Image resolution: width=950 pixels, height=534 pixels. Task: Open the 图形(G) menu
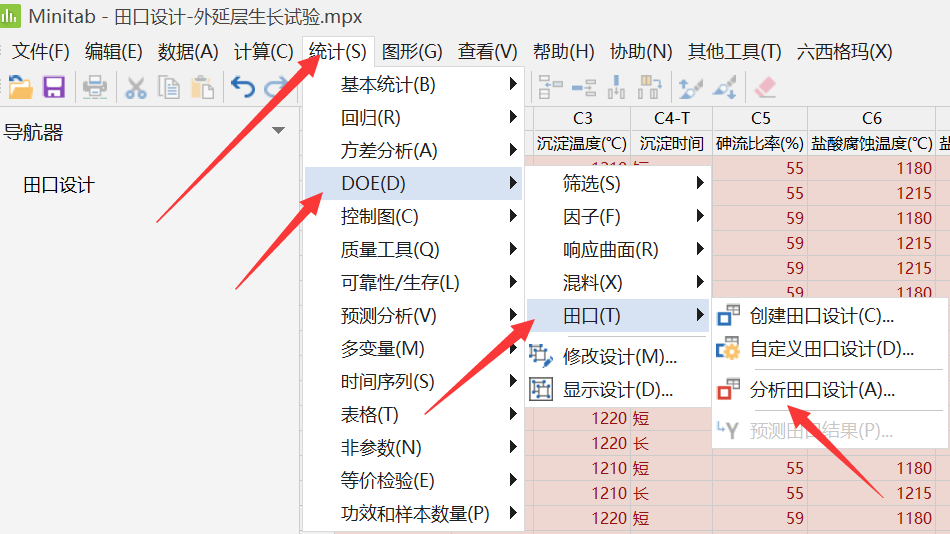pos(412,52)
